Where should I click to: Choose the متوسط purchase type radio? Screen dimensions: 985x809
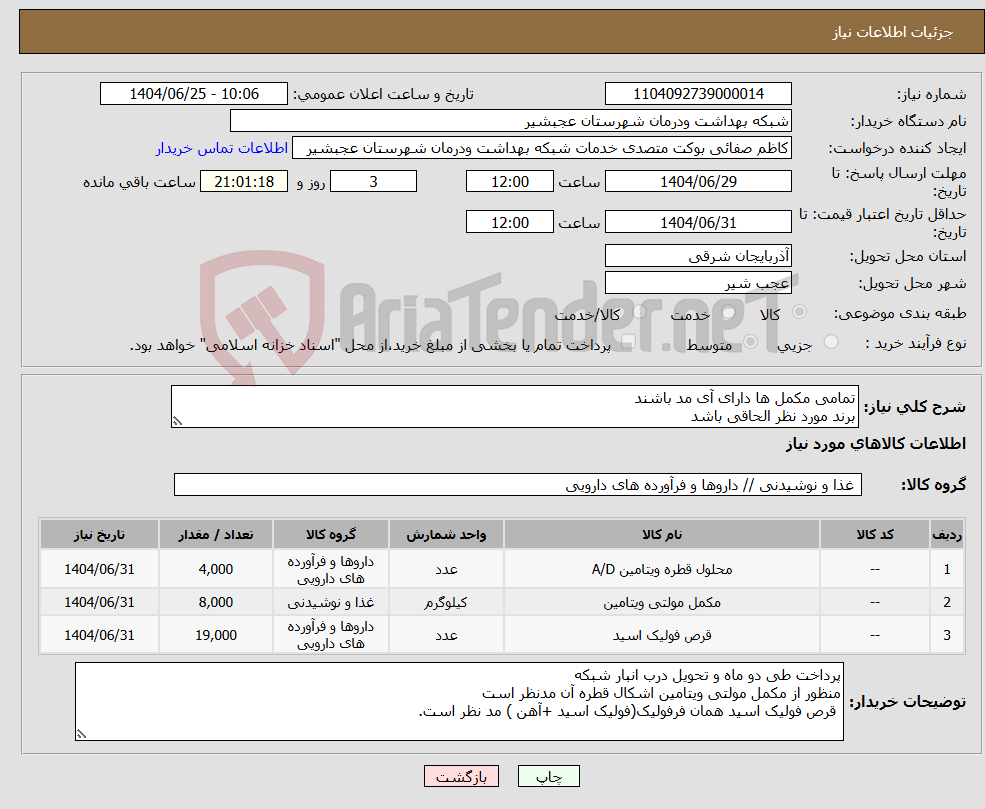(751, 342)
